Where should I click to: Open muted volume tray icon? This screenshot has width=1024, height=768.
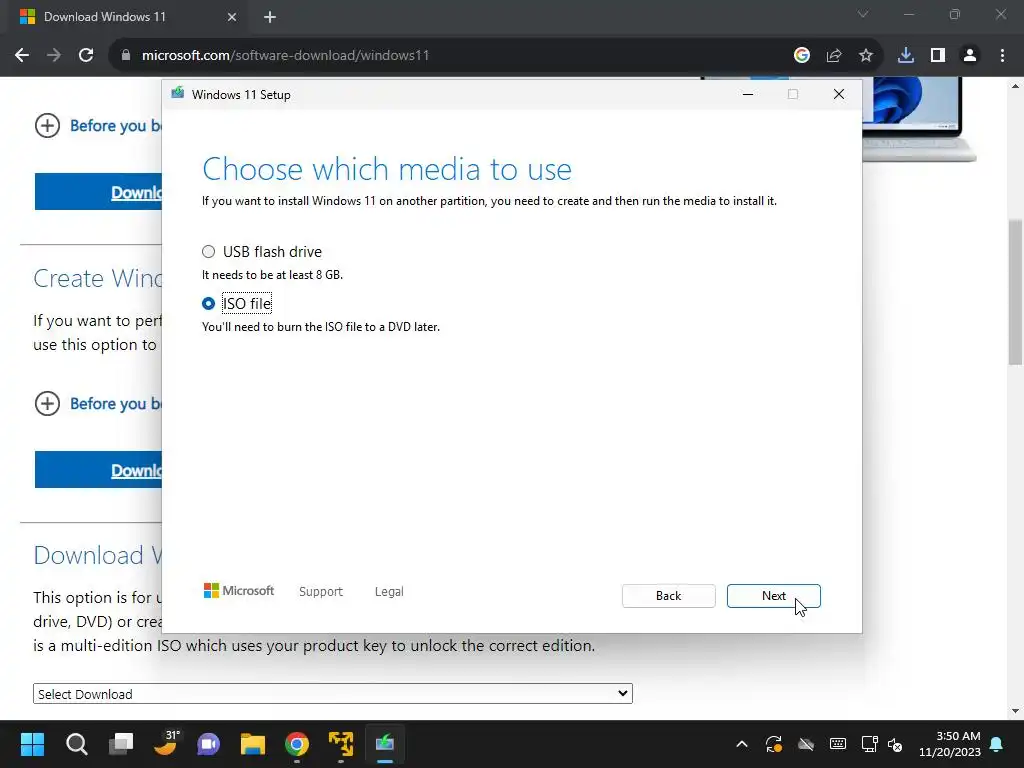(x=895, y=744)
